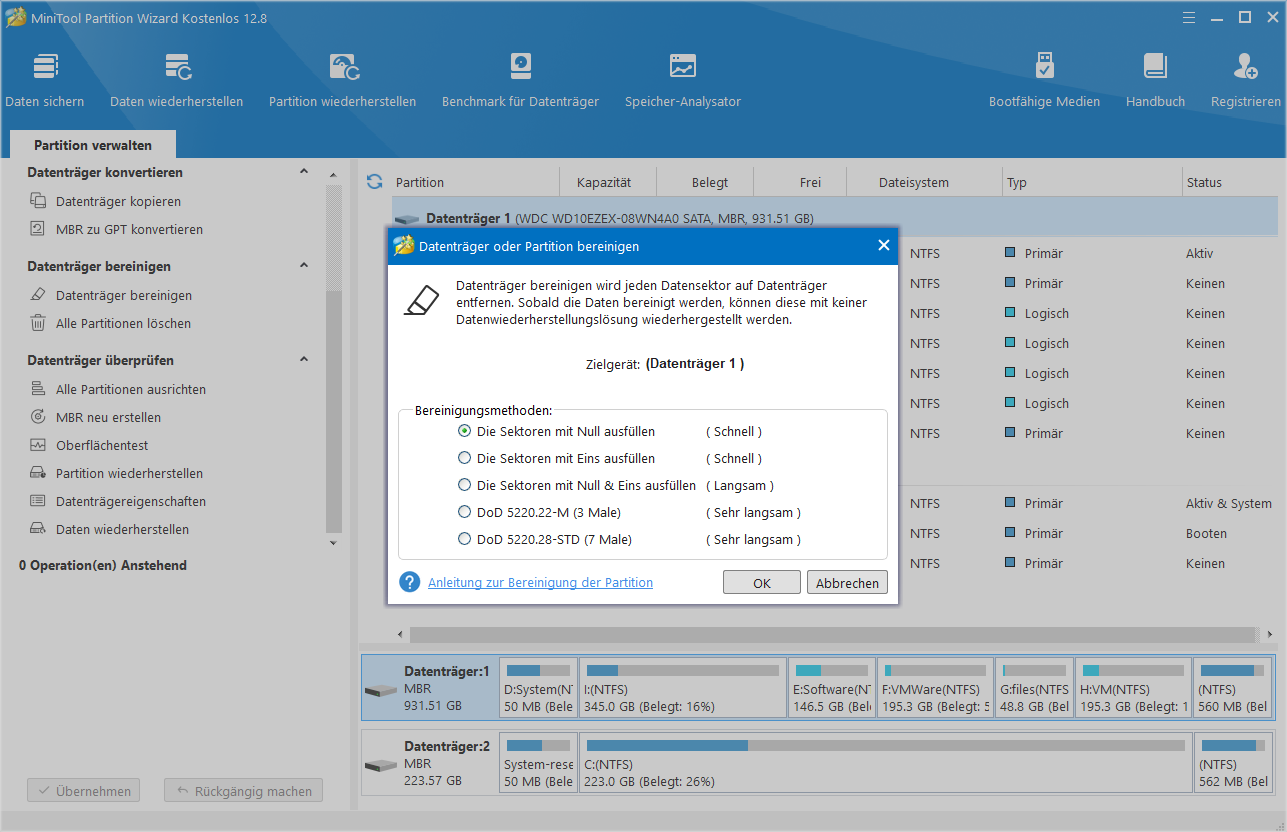Click 'Booten' status cell
The width and height of the screenshot is (1287, 832).
click(x=1206, y=533)
